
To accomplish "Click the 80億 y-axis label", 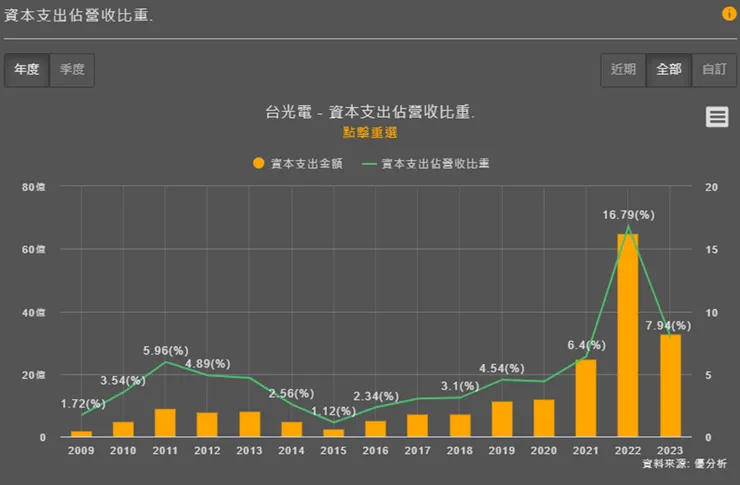I will click(x=34, y=187).
